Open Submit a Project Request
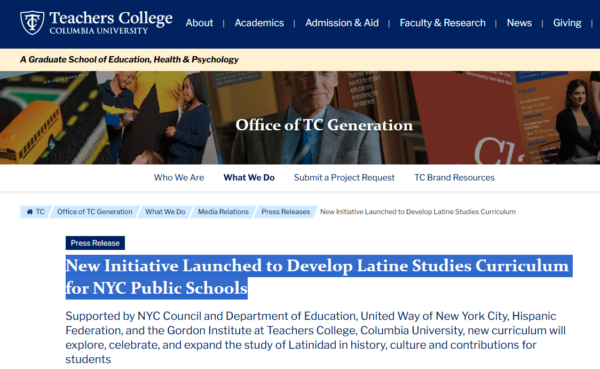The width and height of the screenshot is (600, 369). point(344,178)
